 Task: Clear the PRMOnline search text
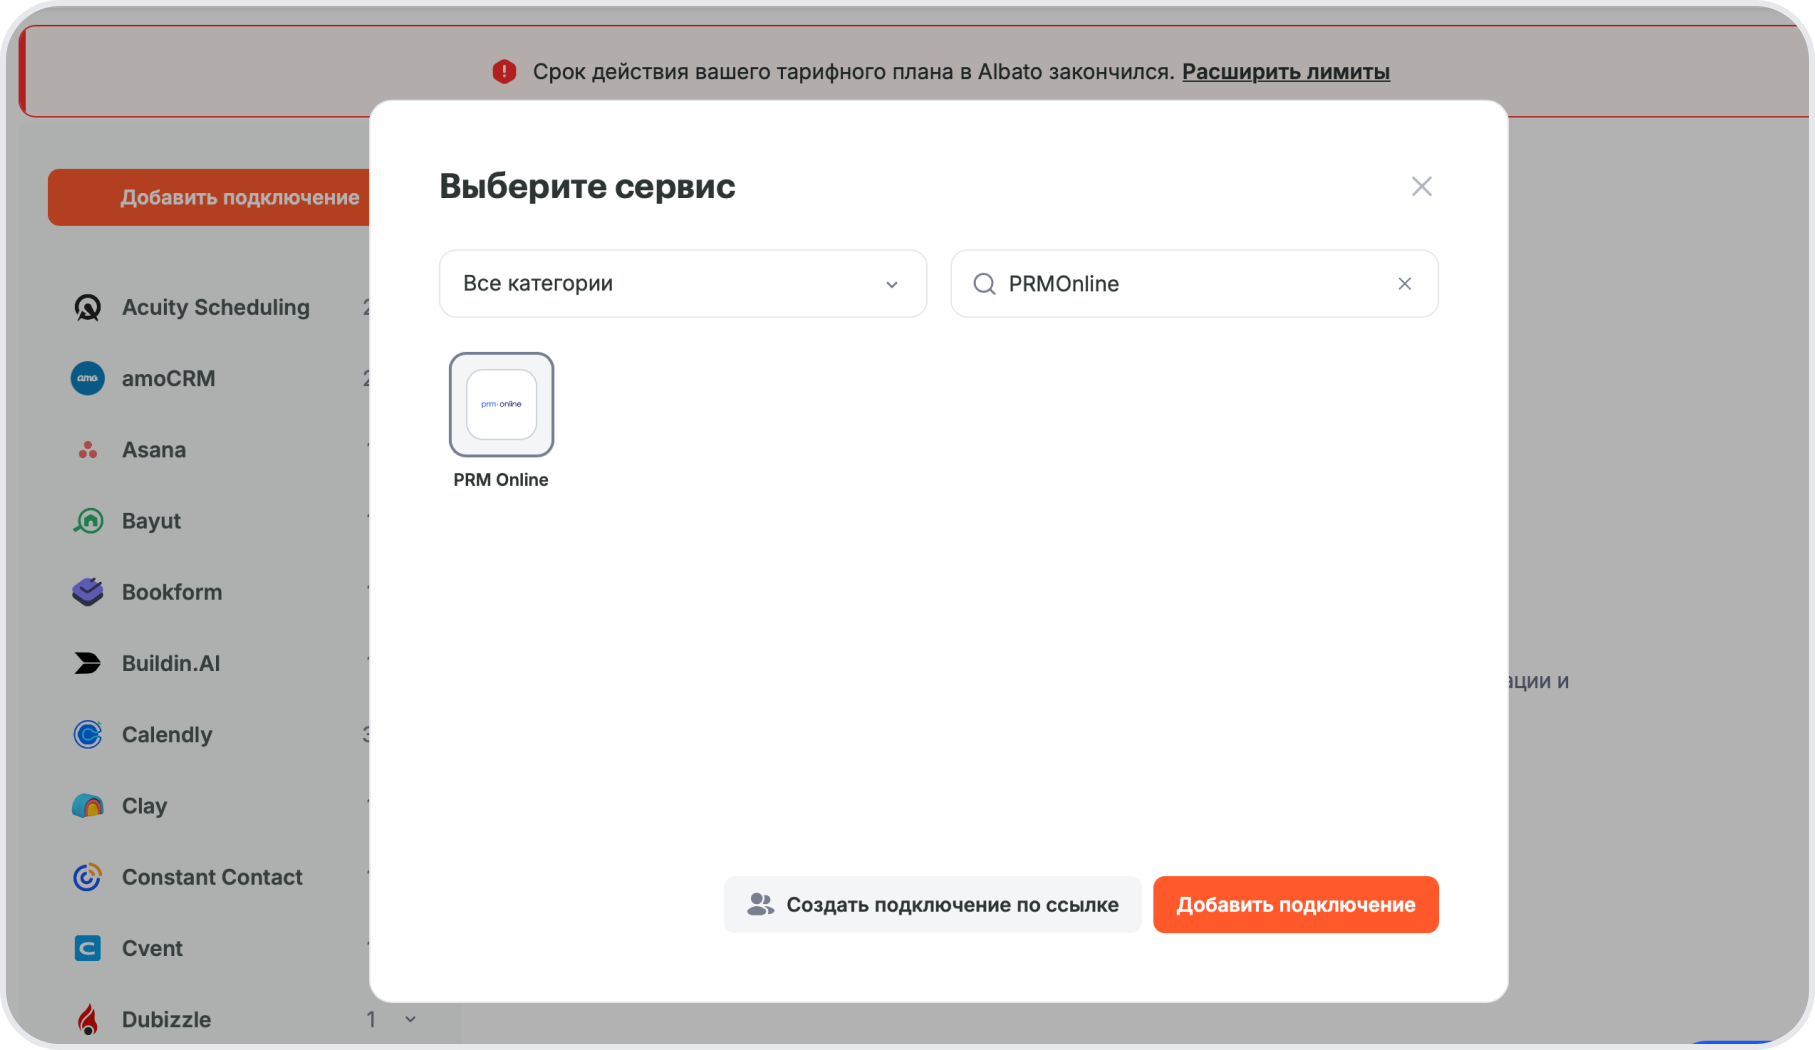point(1404,284)
